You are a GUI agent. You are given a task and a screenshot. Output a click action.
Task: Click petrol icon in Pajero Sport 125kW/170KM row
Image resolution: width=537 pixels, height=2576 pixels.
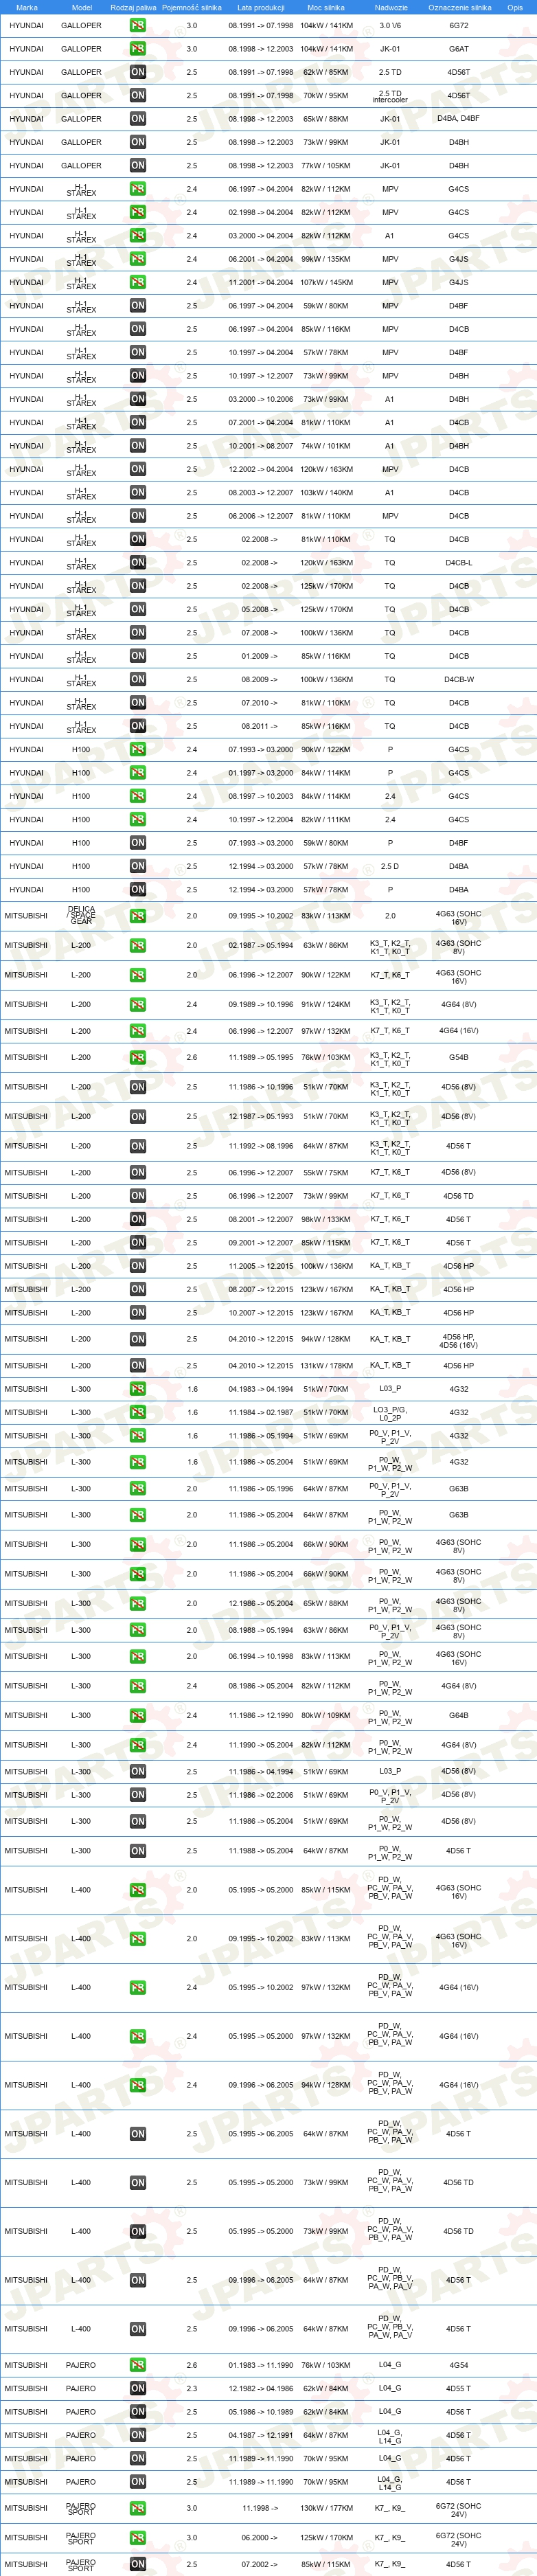tap(137, 2537)
